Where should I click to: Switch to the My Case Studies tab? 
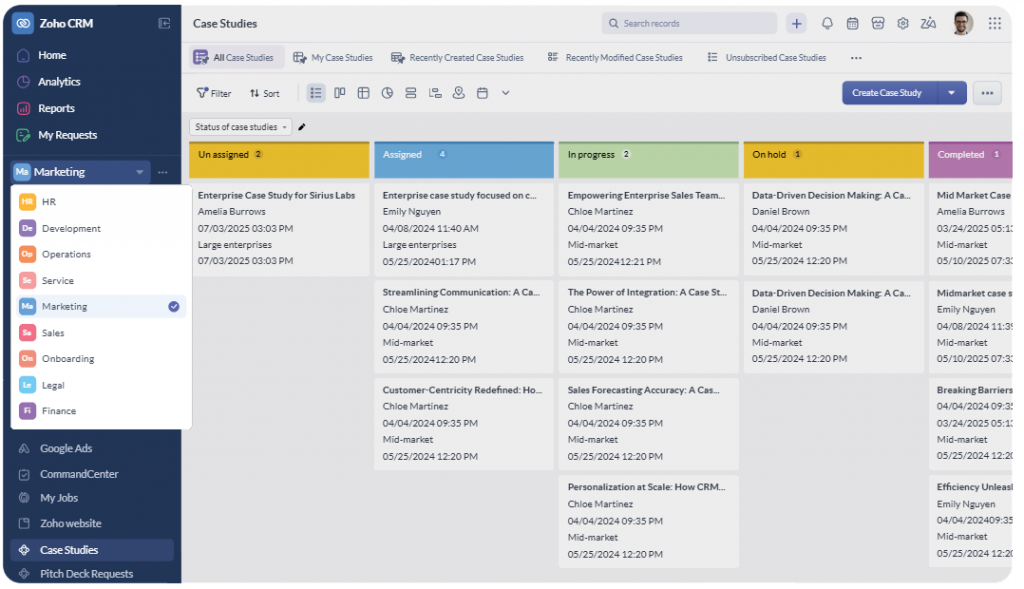[333, 58]
